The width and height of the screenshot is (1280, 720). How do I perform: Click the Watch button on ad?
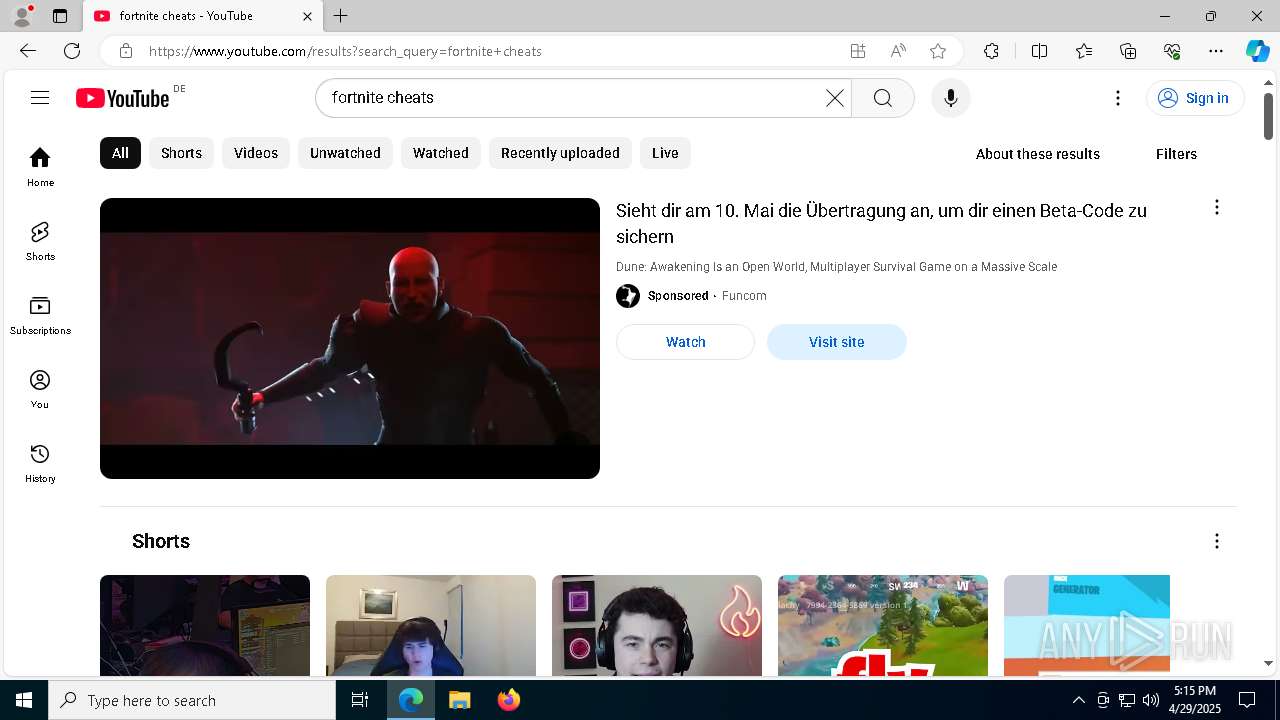tap(685, 342)
